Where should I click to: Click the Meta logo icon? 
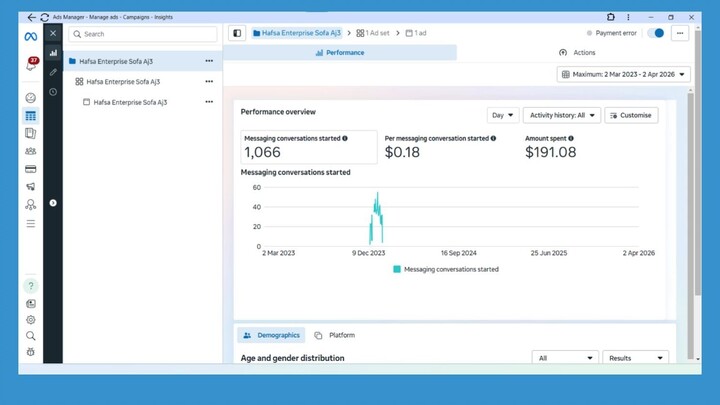click(x=31, y=34)
